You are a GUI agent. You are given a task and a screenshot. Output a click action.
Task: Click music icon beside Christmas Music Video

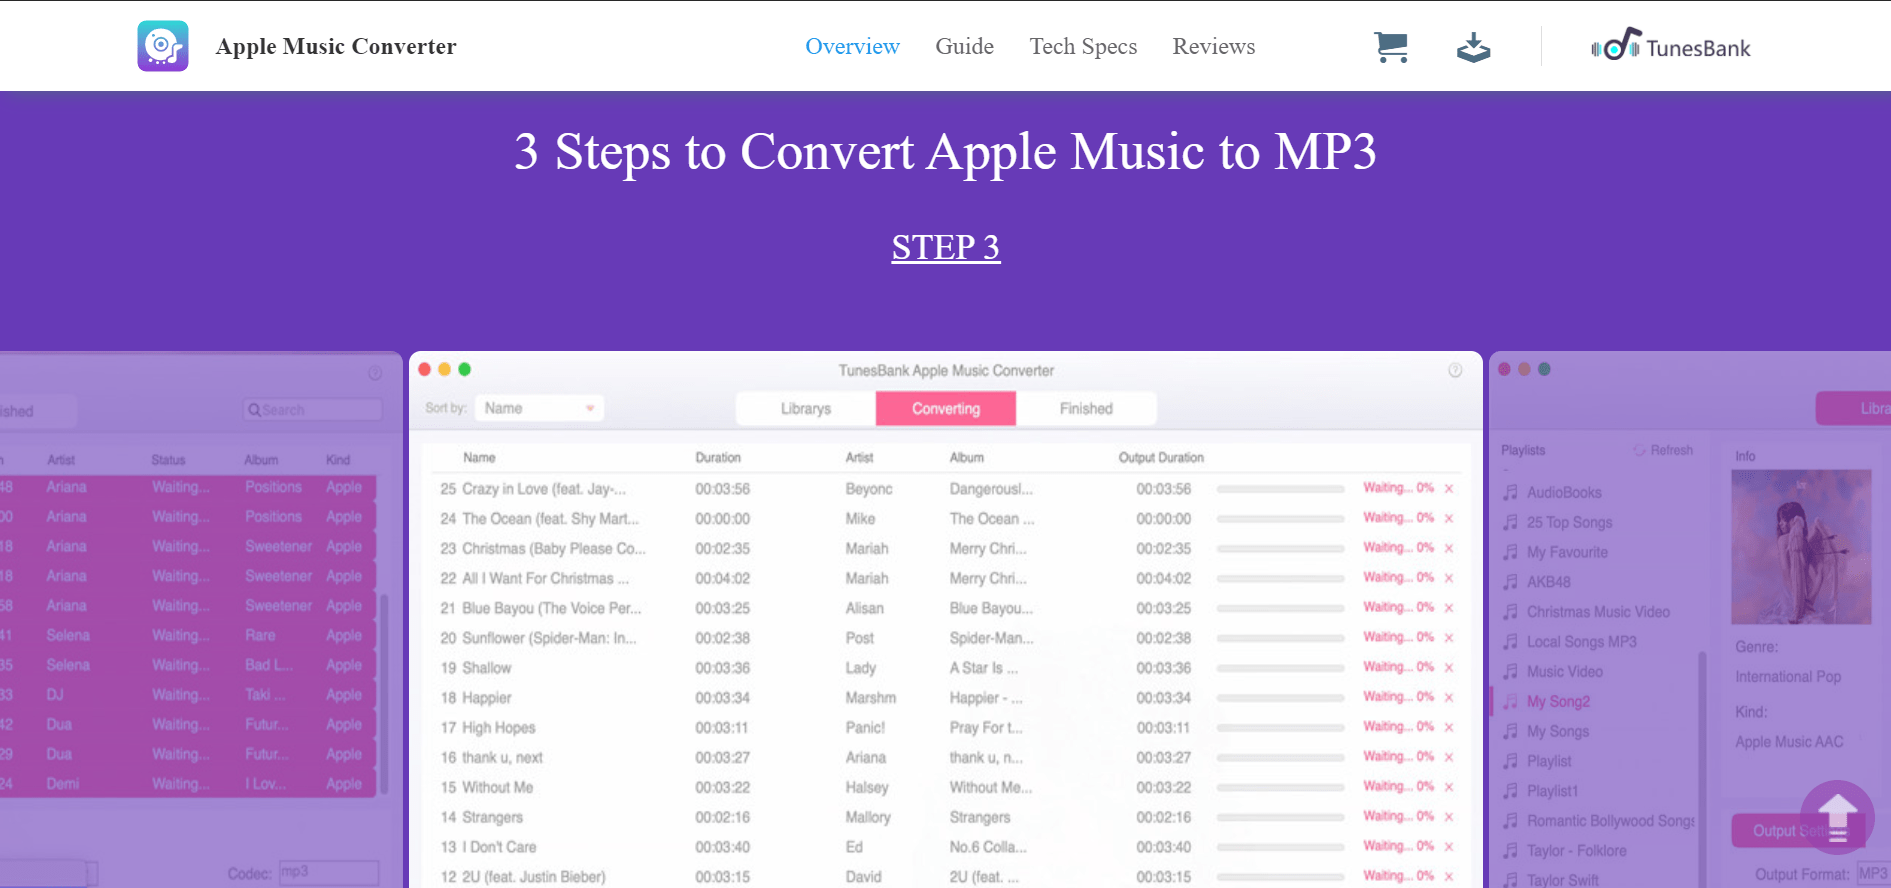point(1511,612)
